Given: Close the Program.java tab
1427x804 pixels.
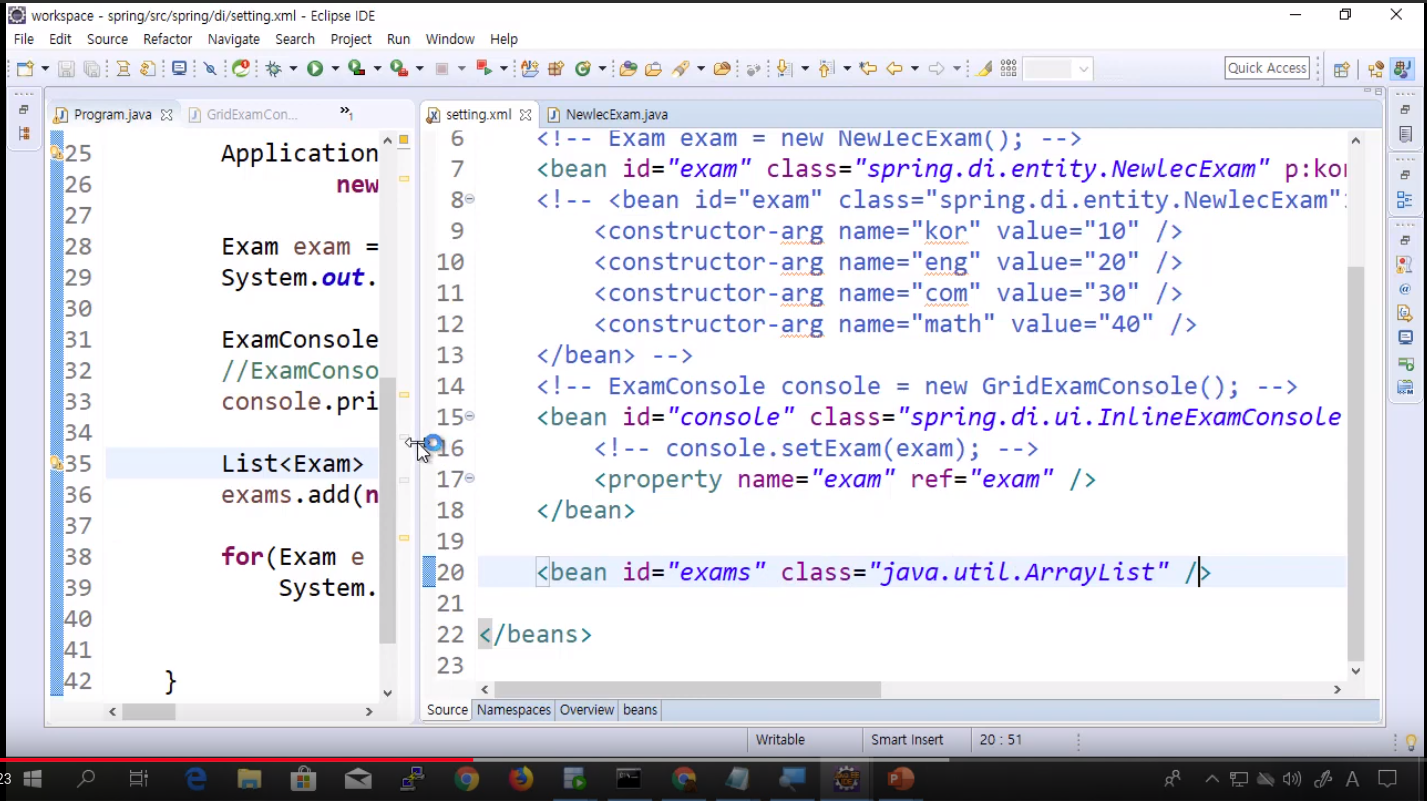Looking at the screenshot, I should point(167,115).
